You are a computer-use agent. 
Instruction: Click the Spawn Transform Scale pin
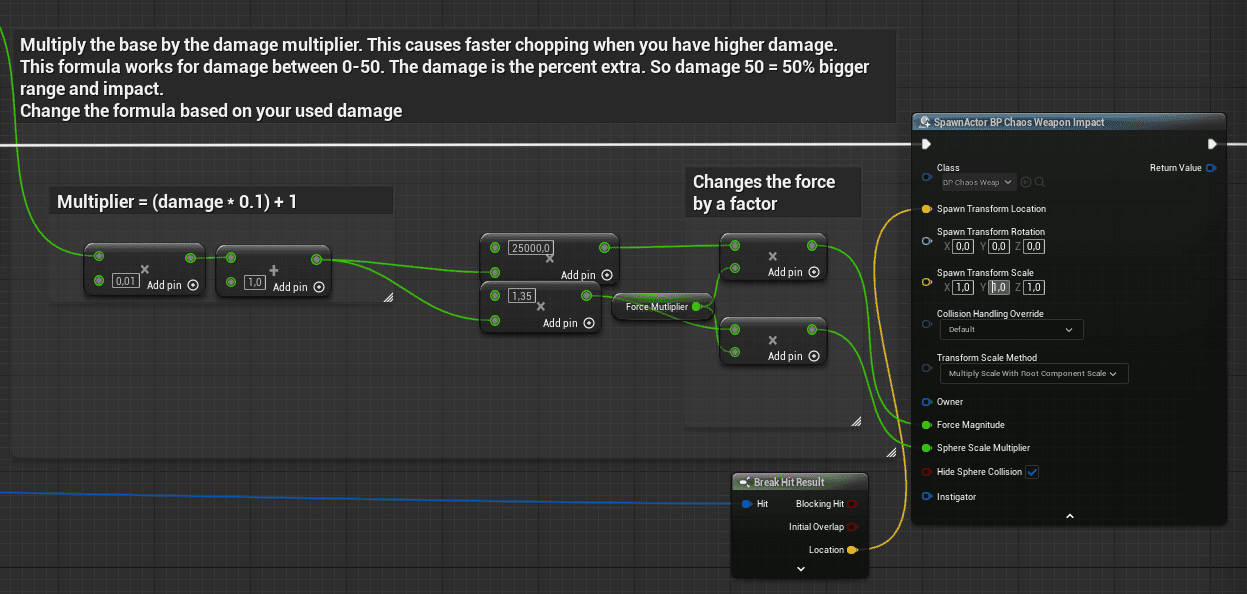[926, 282]
